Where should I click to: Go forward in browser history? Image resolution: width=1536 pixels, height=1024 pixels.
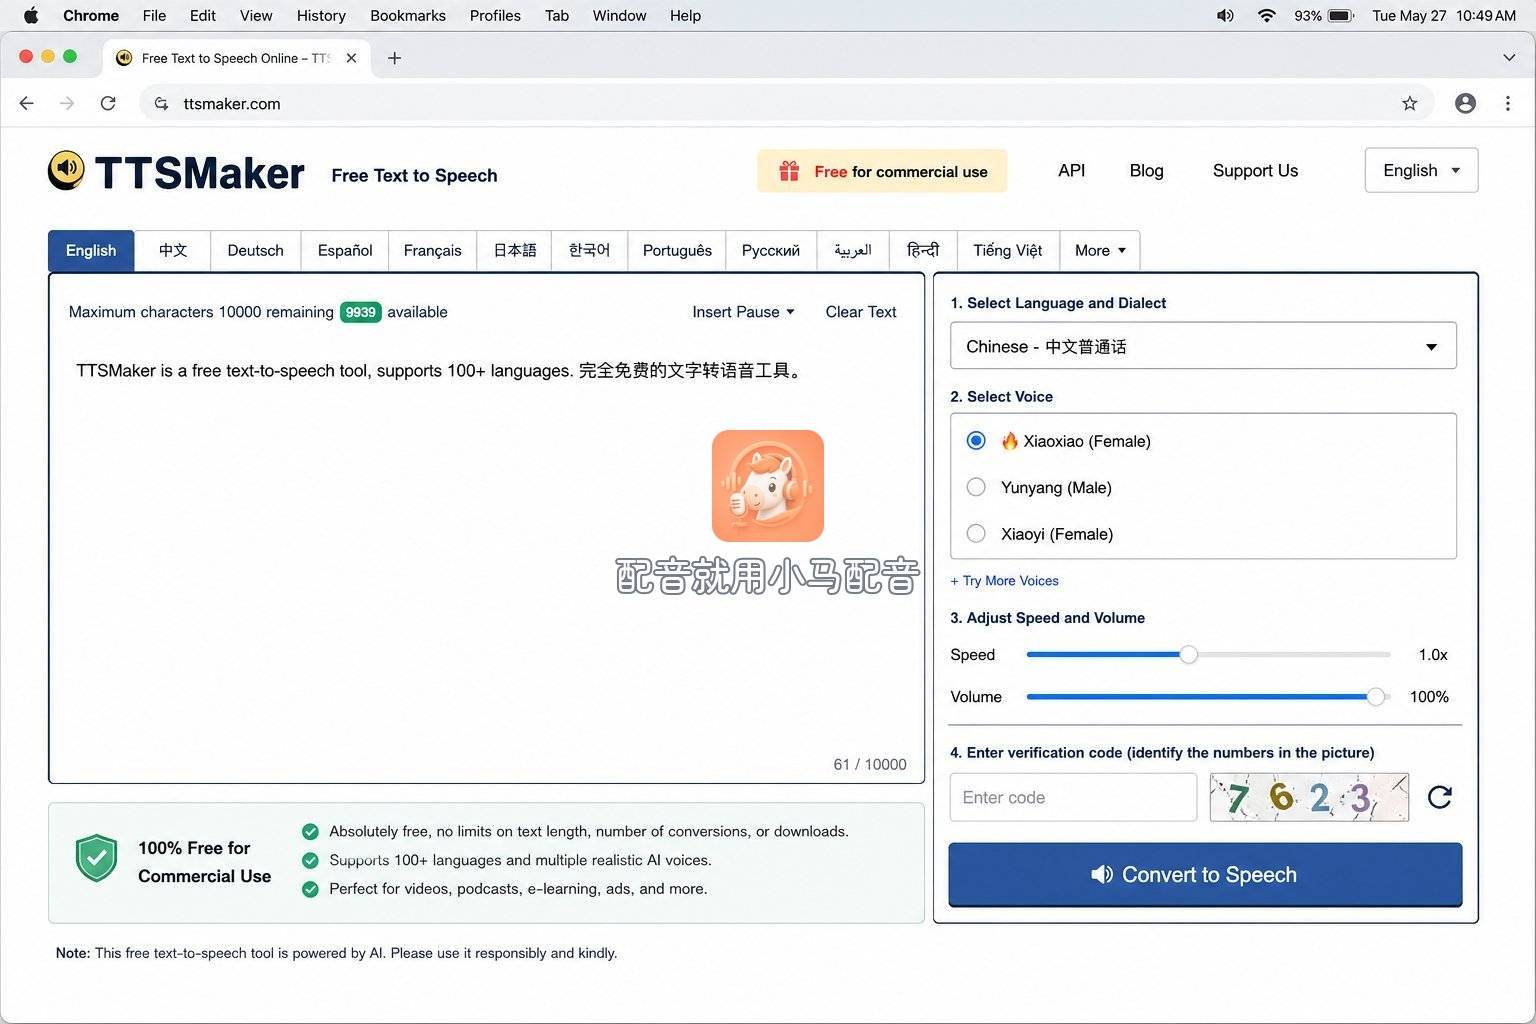pos(67,103)
